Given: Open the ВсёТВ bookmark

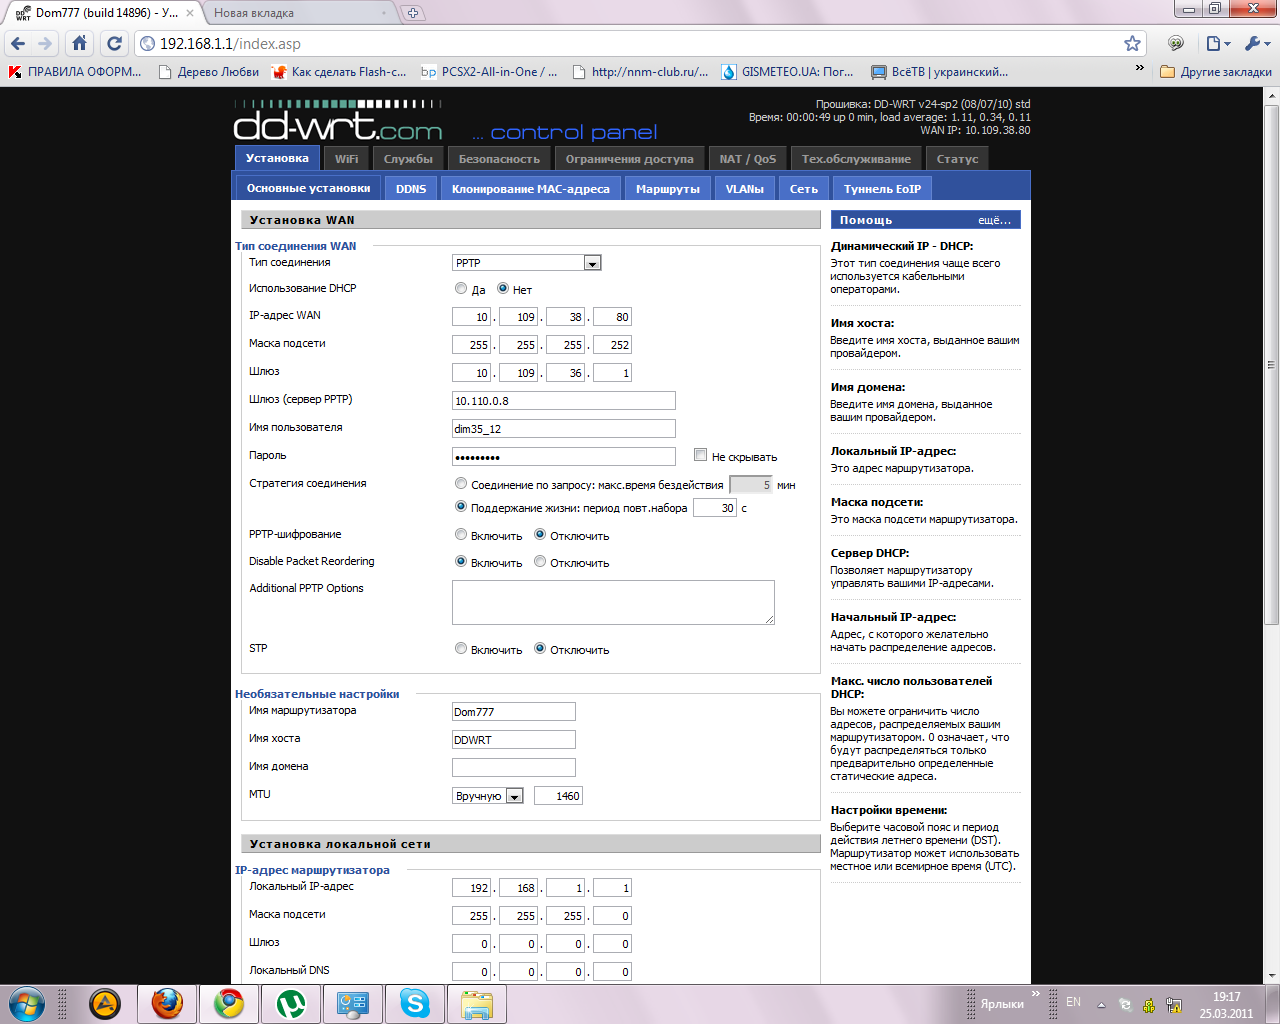Looking at the screenshot, I should pos(939,72).
